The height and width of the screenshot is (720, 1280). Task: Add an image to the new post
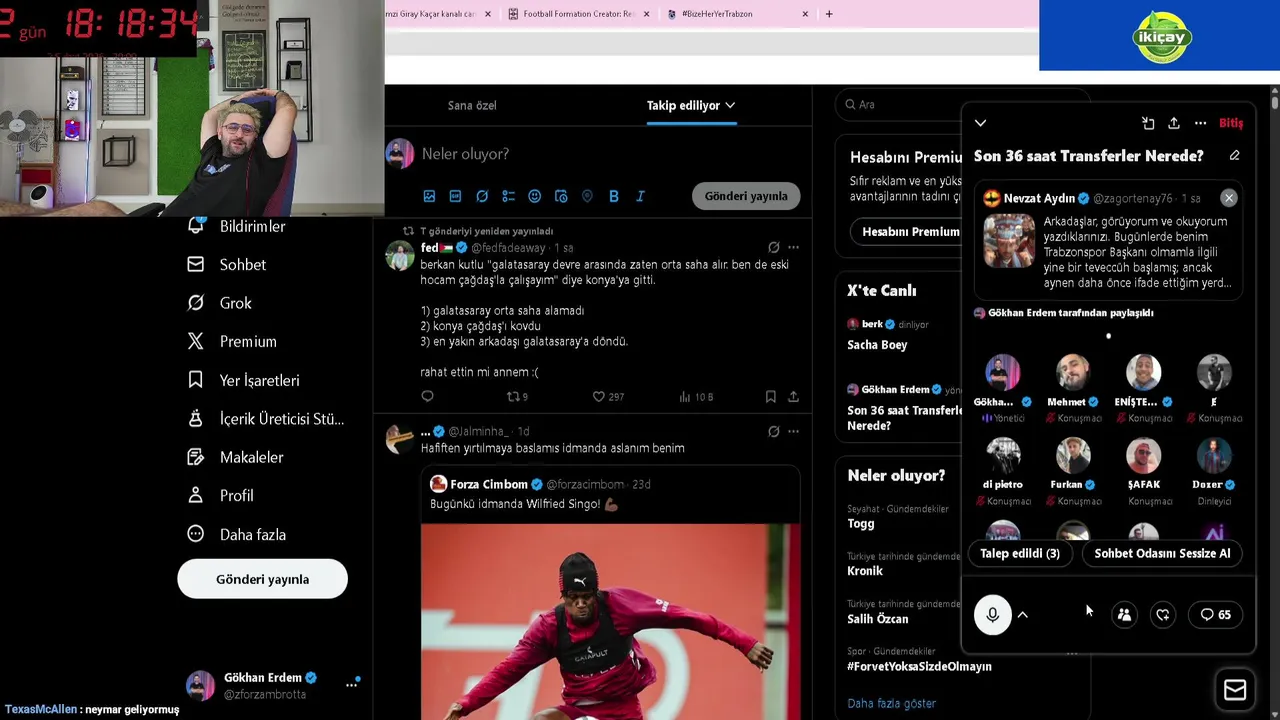[x=429, y=196]
